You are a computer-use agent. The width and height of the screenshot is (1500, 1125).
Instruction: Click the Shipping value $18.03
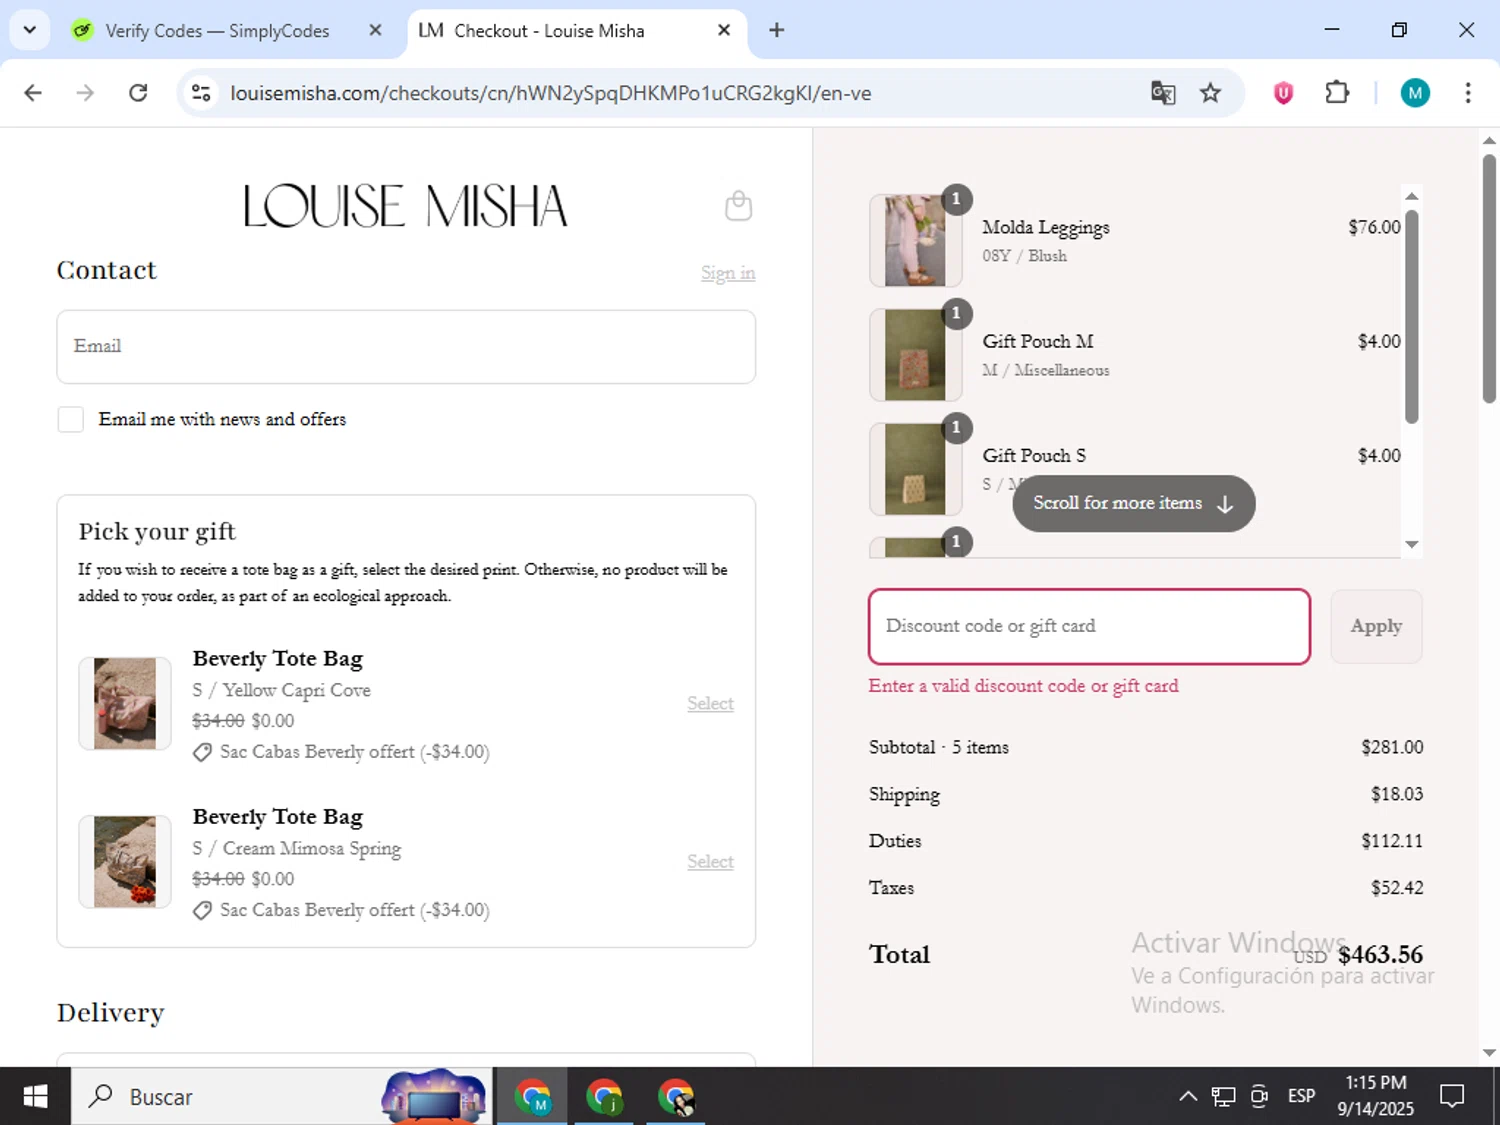pyautogui.click(x=1396, y=794)
